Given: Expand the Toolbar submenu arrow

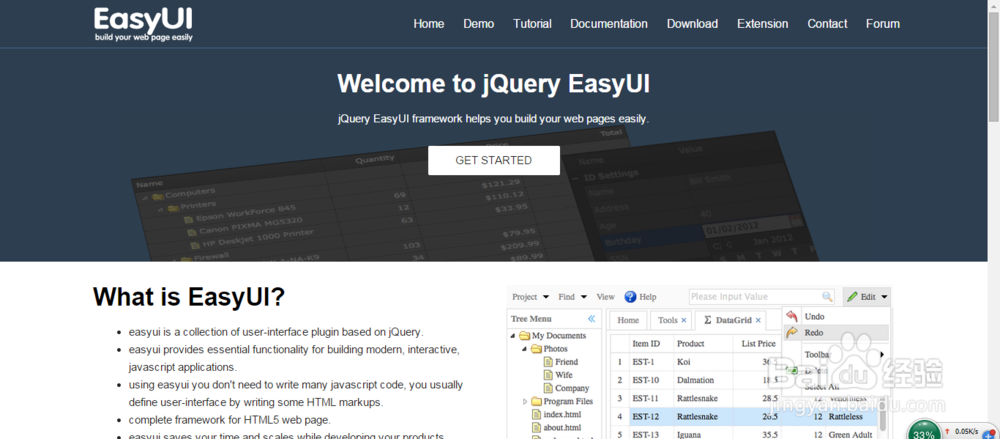Looking at the screenshot, I should tap(883, 354).
